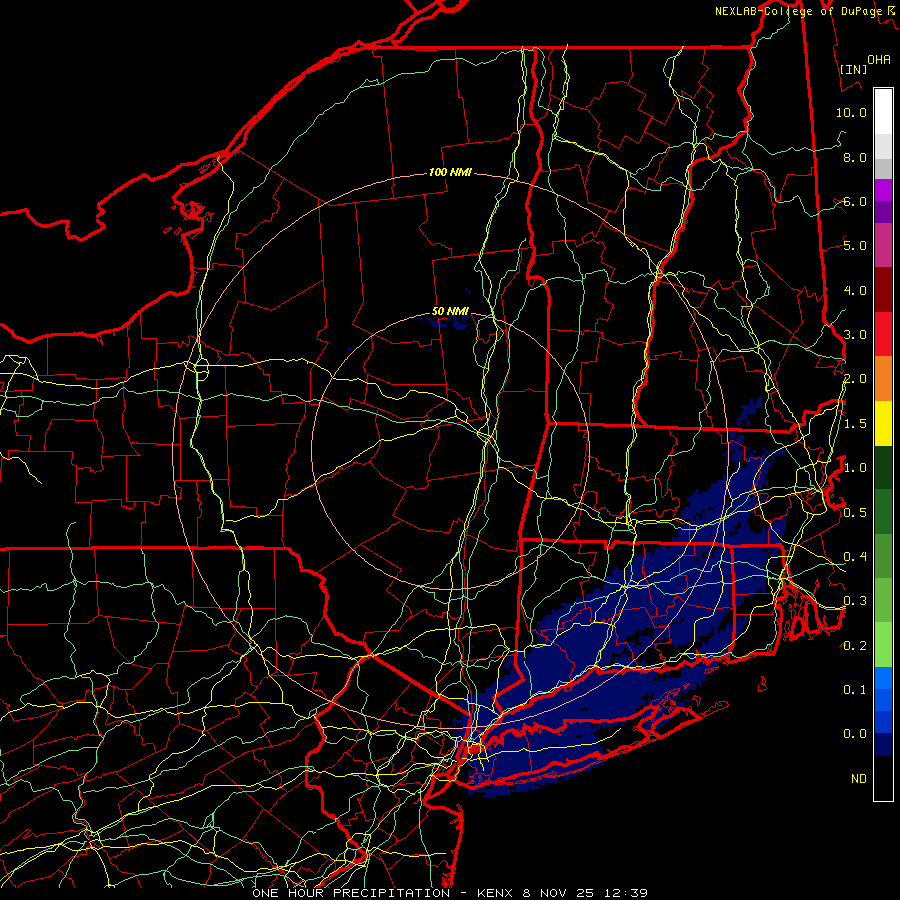Click the OHA product code label
Screen dimensions: 900x900
879,59
